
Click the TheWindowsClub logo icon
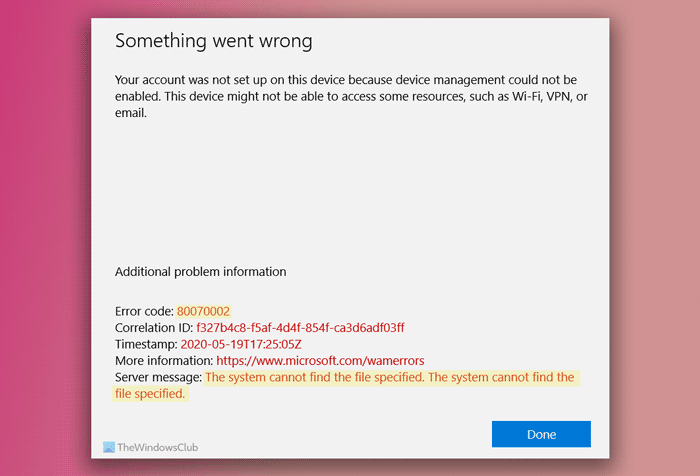110,450
